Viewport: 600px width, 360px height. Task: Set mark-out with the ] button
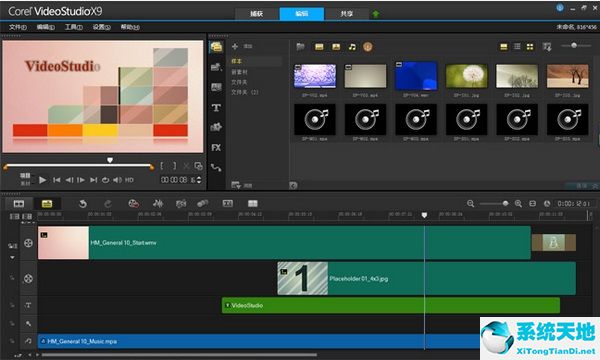[x=174, y=166]
